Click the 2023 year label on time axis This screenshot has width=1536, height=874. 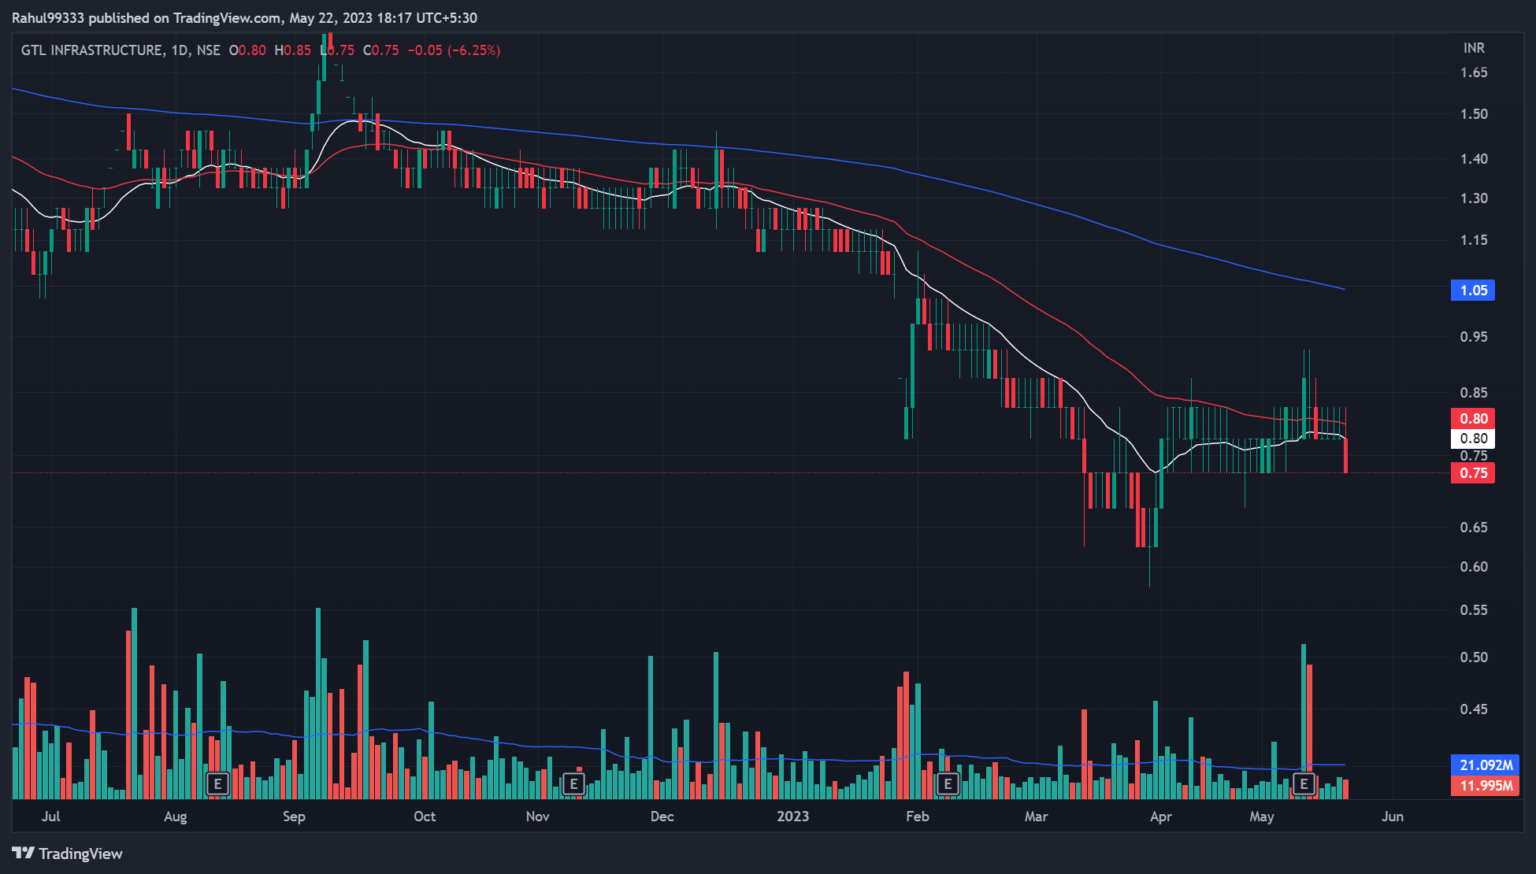click(792, 816)
